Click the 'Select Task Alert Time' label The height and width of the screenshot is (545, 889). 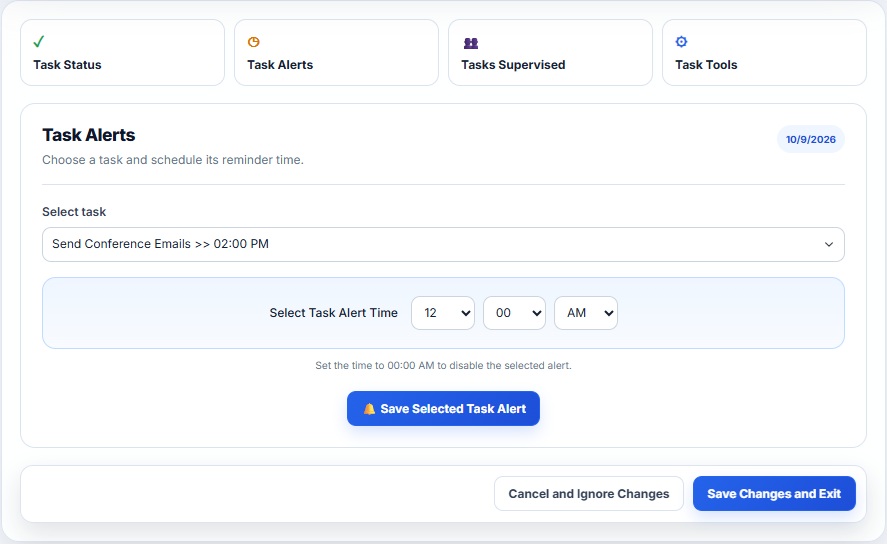point(333,313)
